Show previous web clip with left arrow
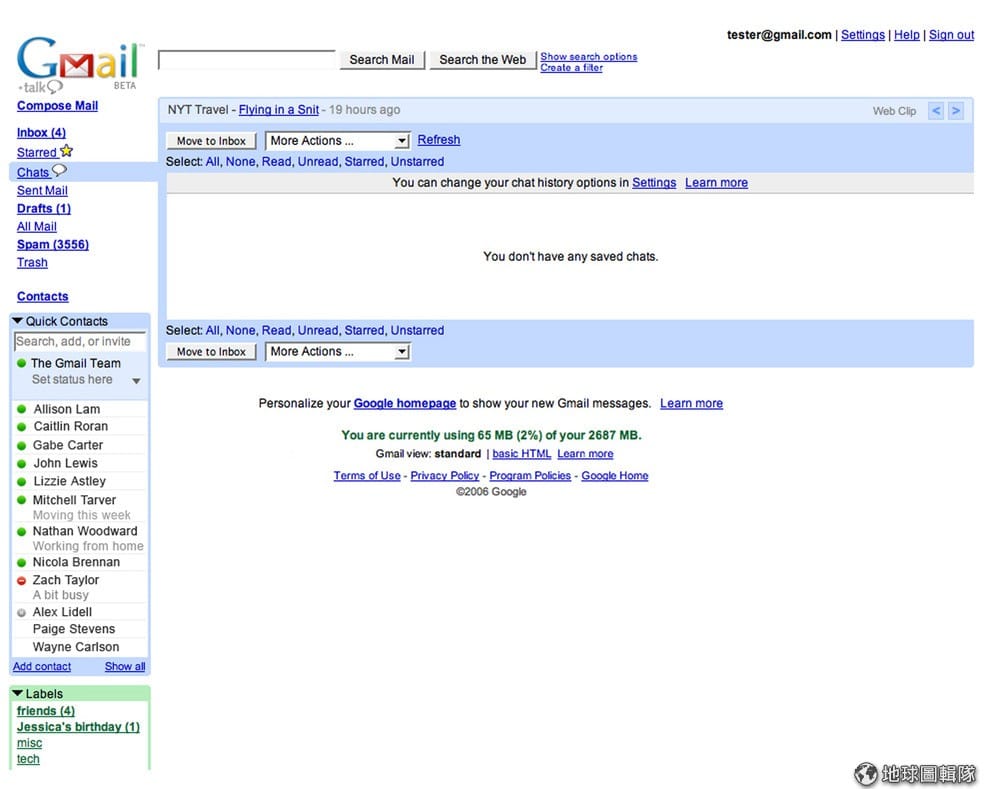 936,111
